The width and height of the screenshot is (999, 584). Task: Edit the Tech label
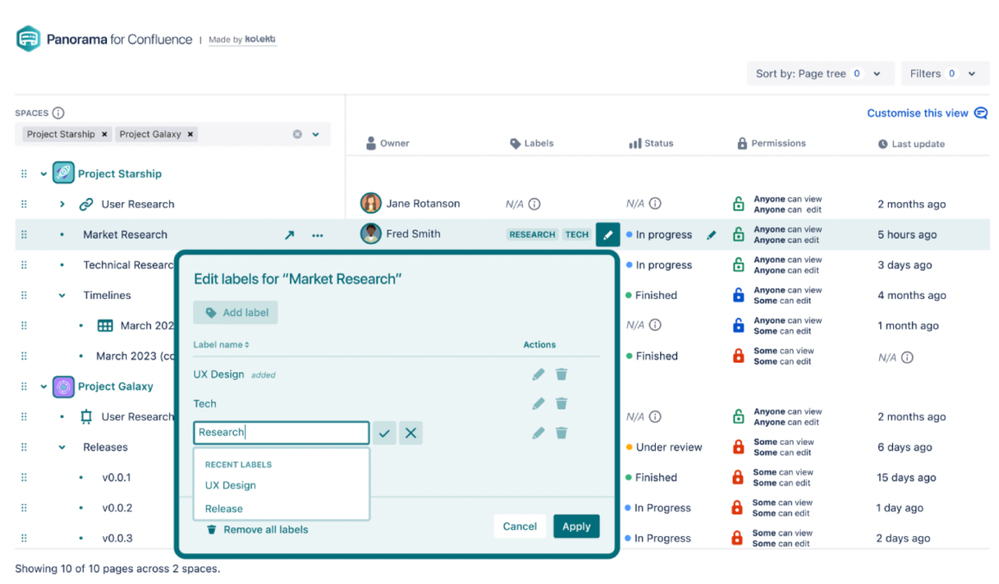click(x=538, y=404)
